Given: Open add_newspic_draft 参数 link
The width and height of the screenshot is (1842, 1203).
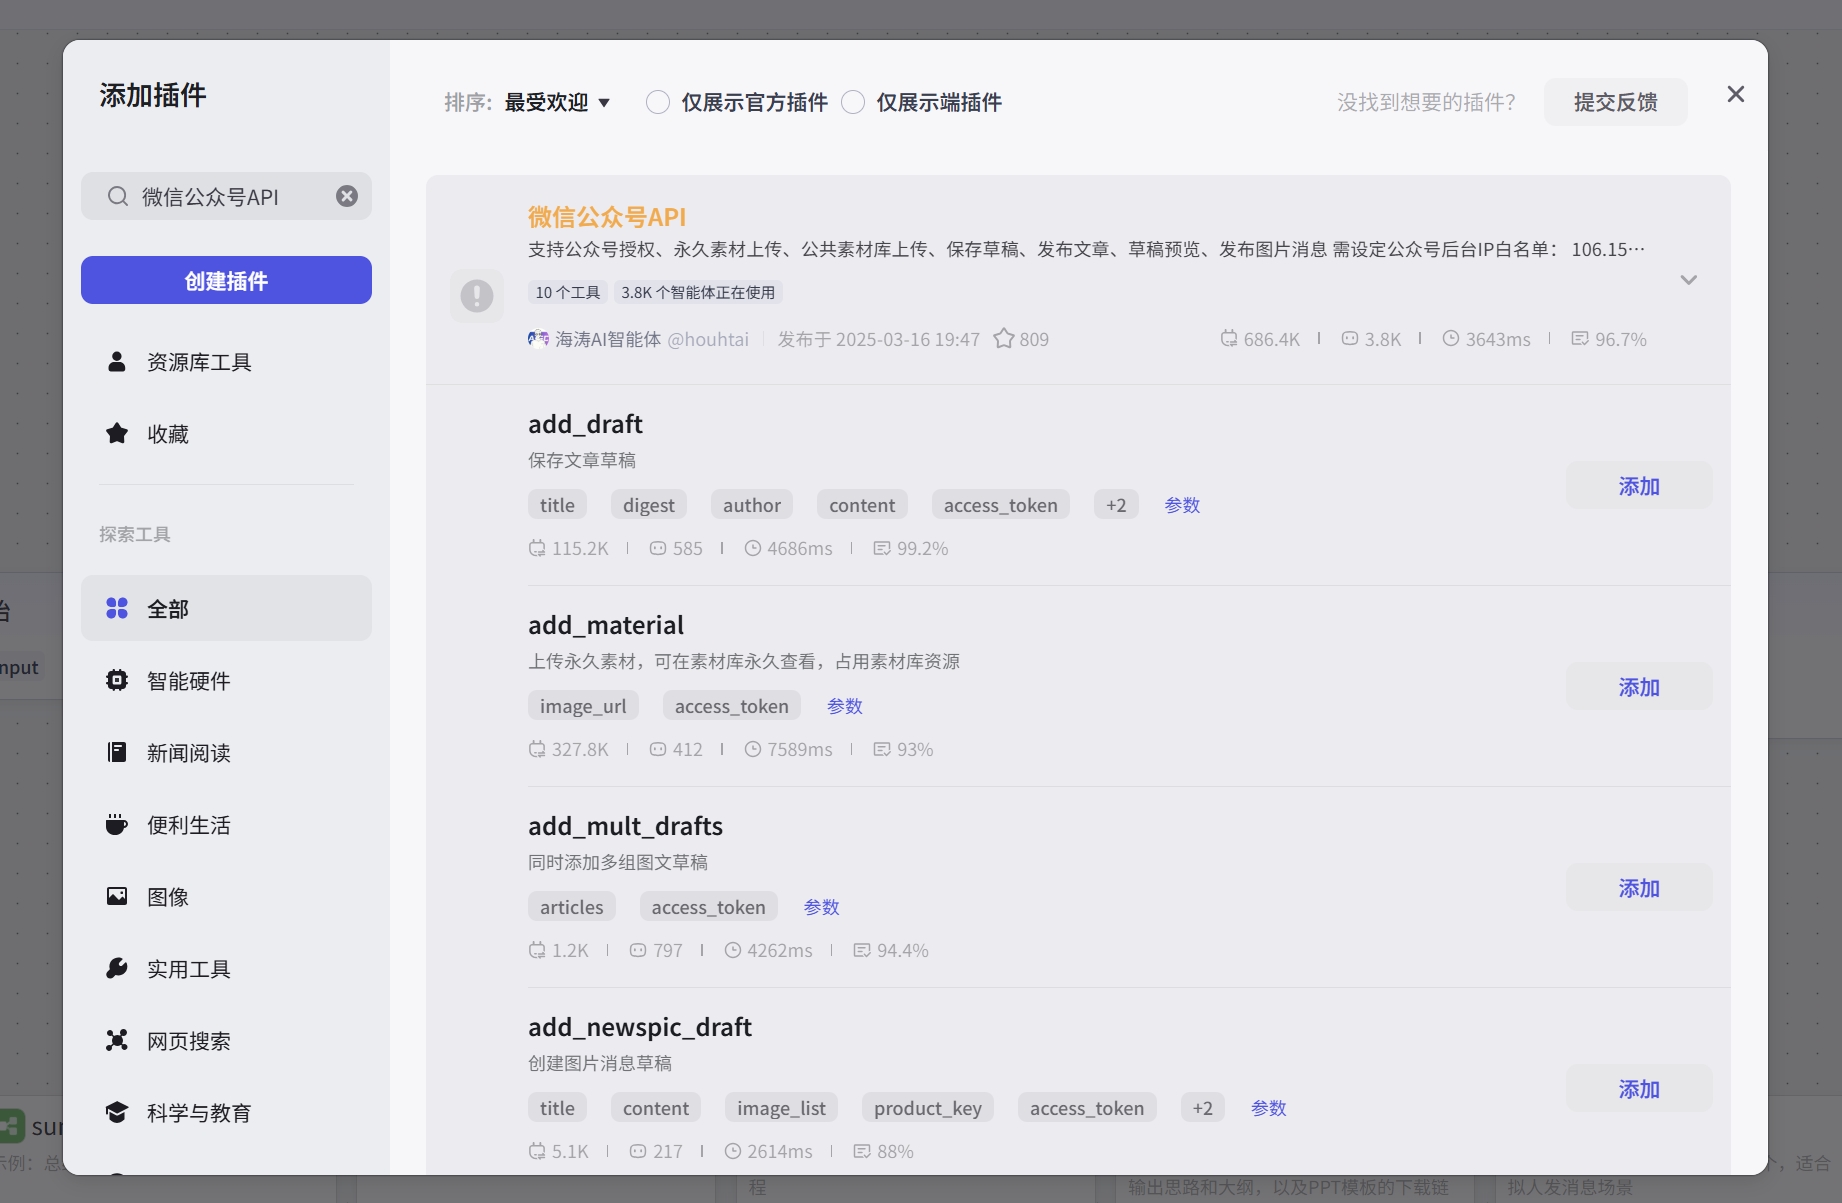Looking at the screenshot, I should click(x=1269, y=1108).
